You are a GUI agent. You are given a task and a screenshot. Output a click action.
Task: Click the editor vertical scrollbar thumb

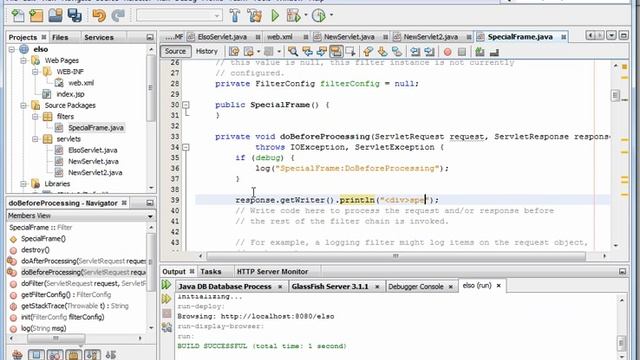(616, 96)
